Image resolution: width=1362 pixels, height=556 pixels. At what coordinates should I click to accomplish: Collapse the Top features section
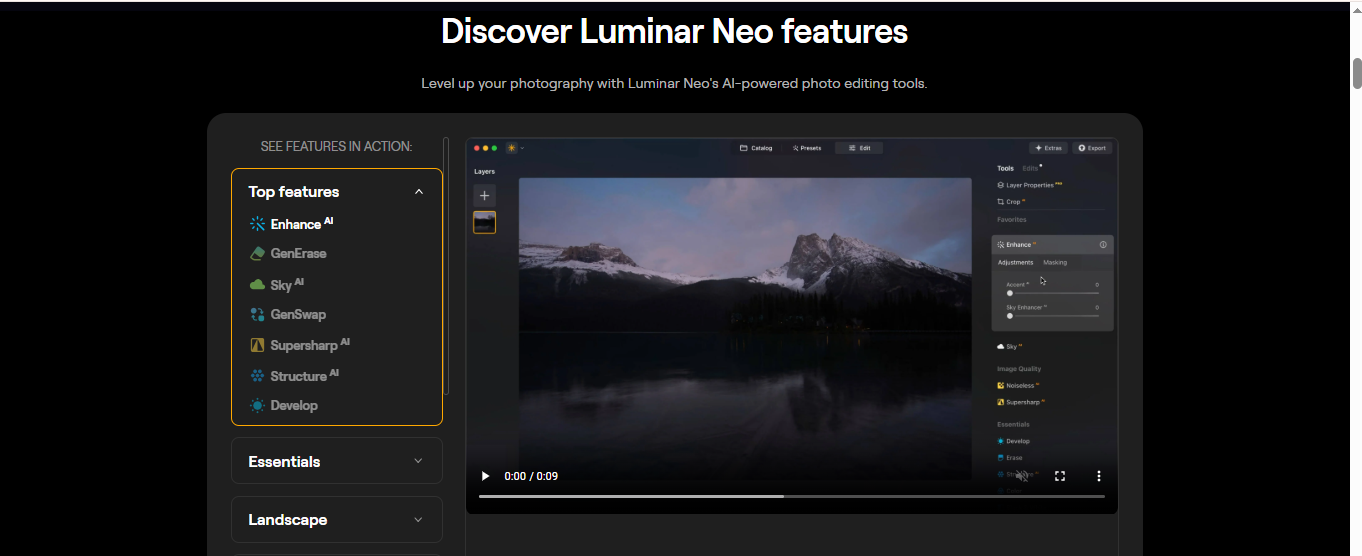coord(419,192)
